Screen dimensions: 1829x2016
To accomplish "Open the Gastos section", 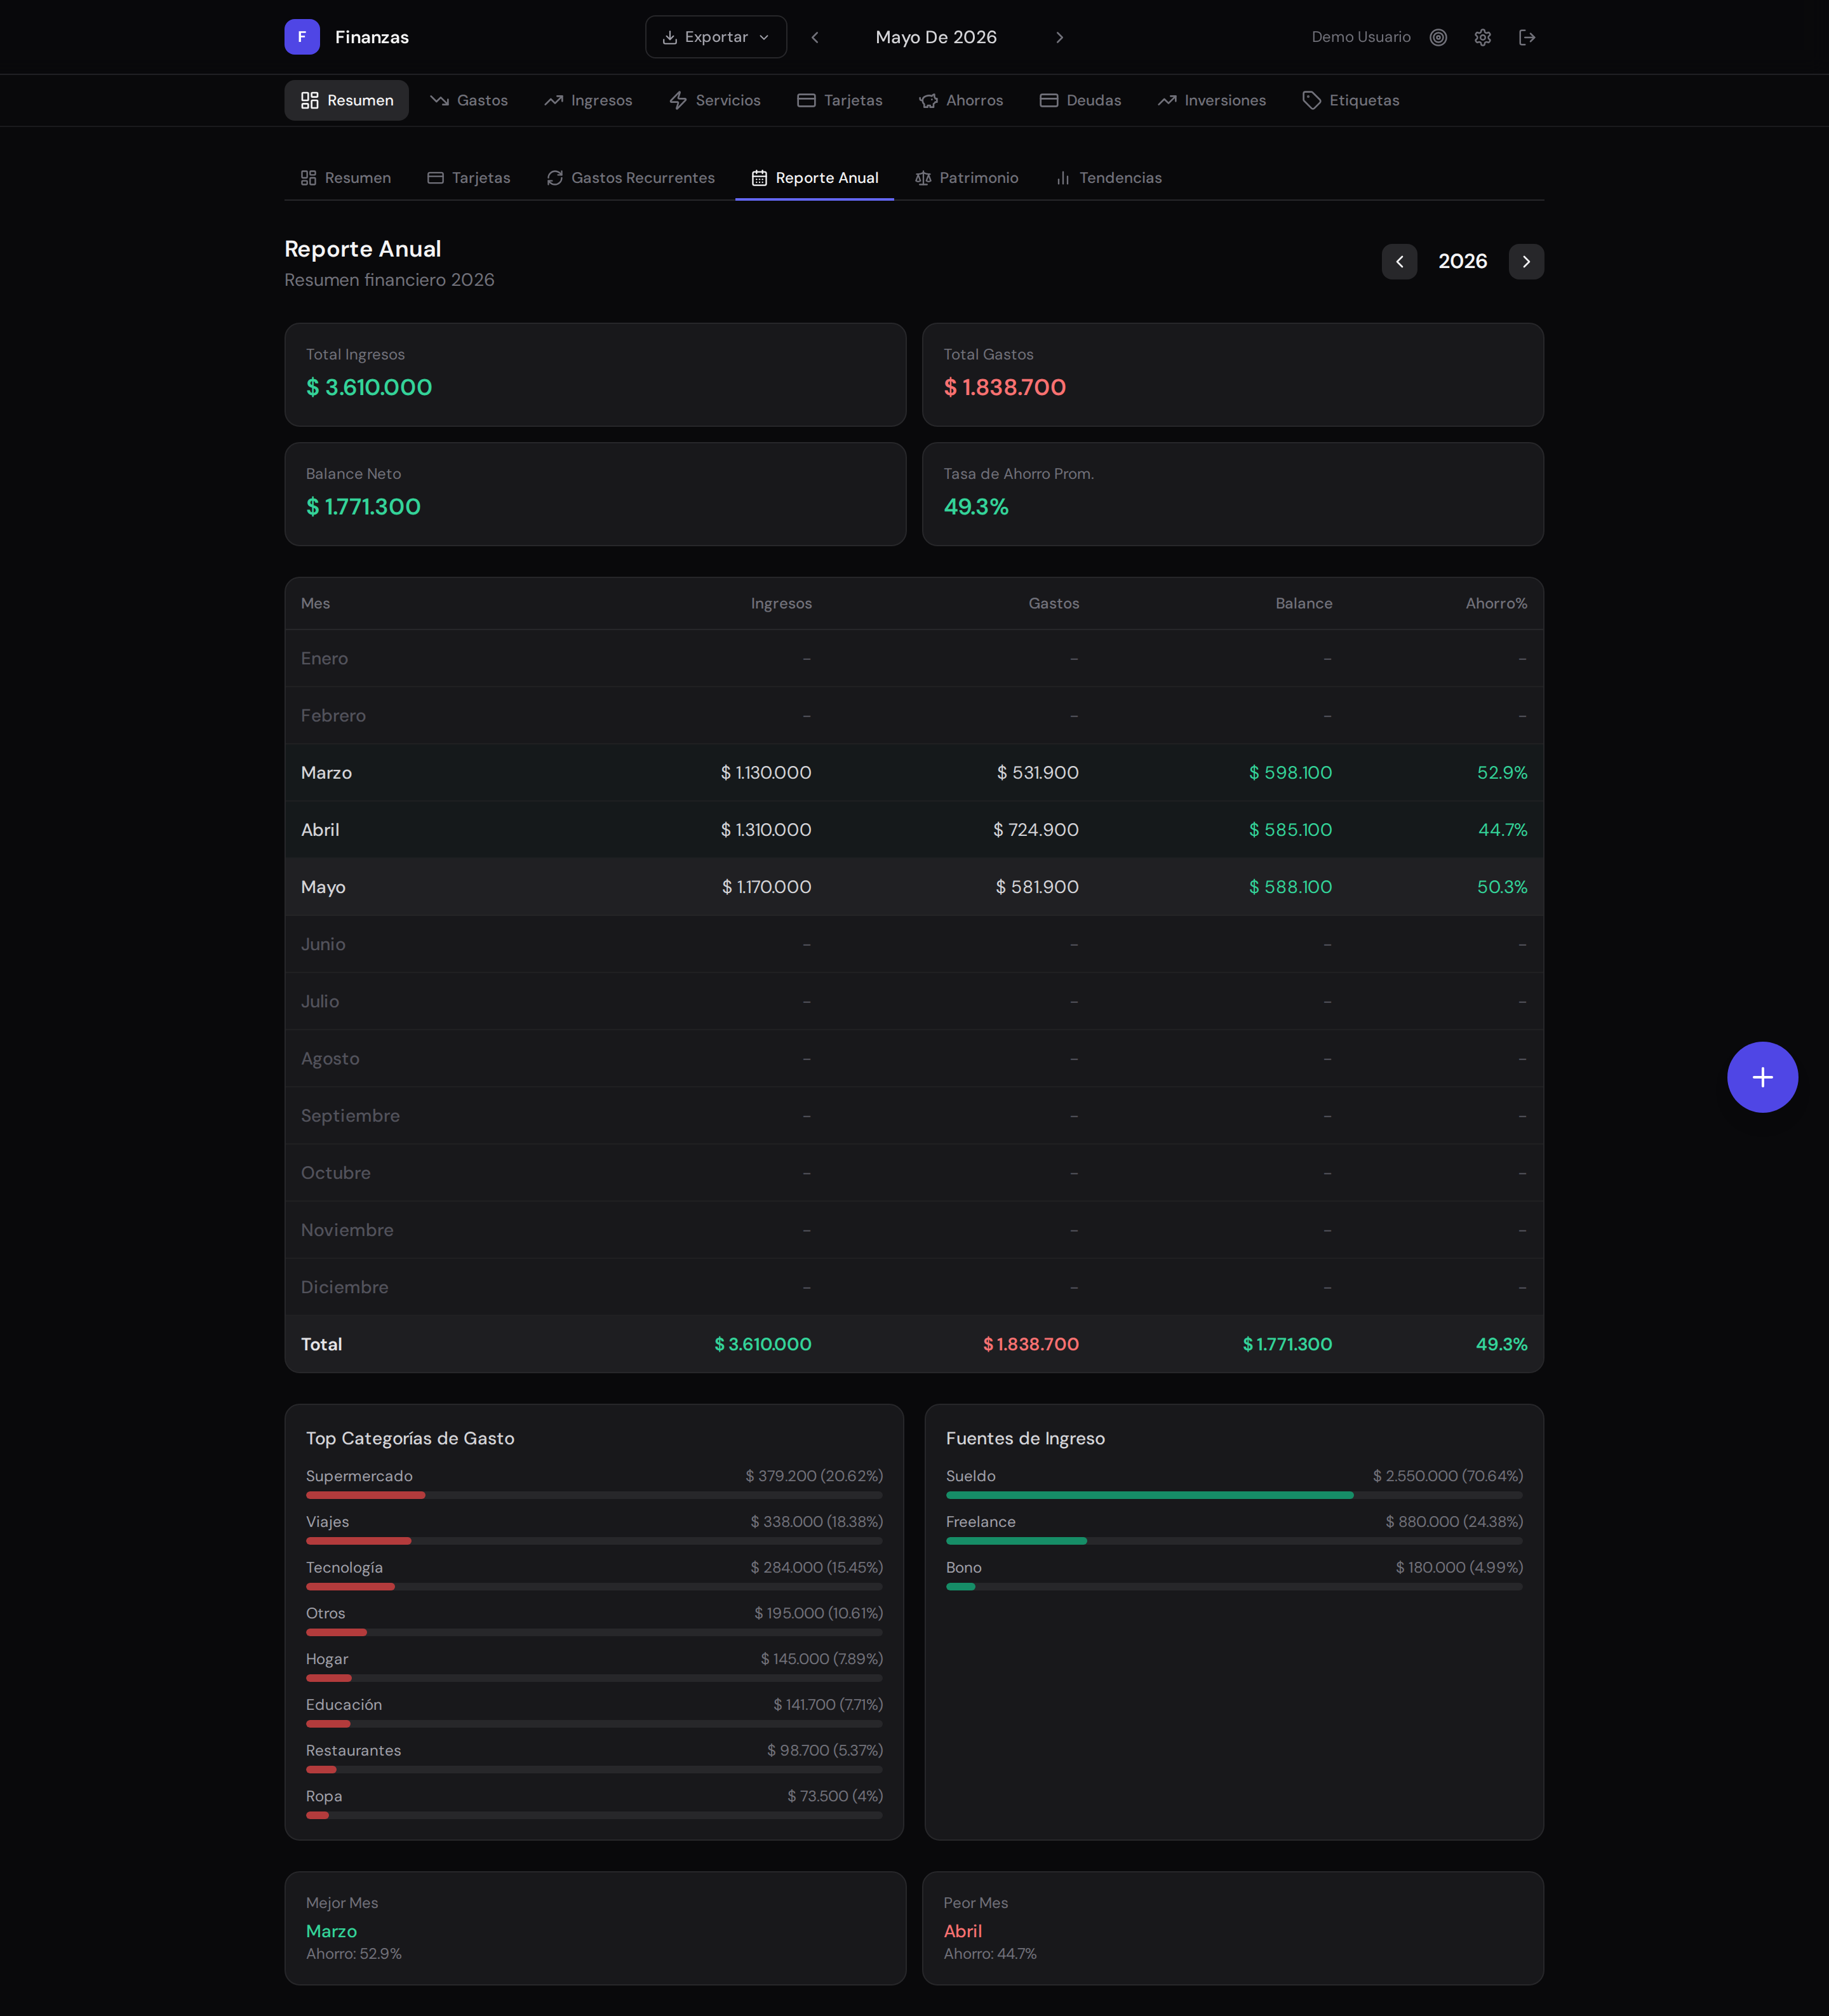I will (x=469, y=100).
